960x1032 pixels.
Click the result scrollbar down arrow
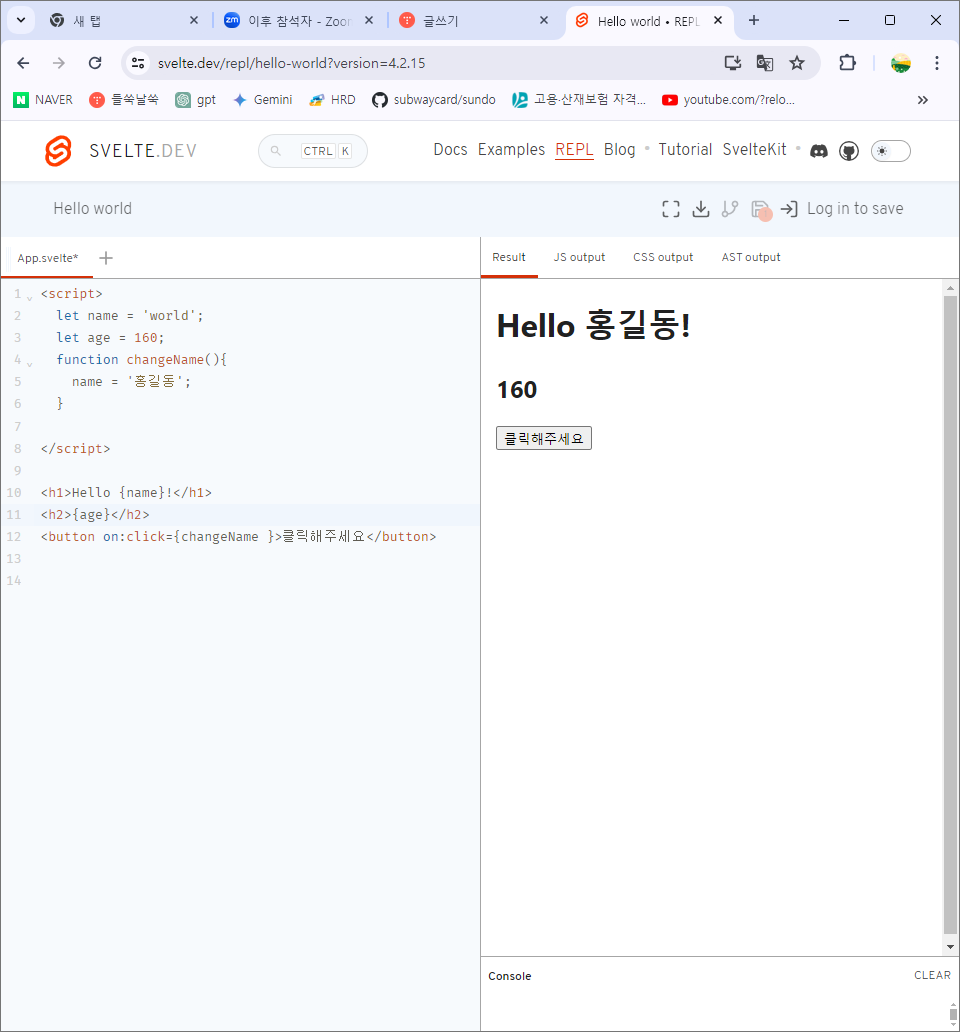click(x=950, y=947)
